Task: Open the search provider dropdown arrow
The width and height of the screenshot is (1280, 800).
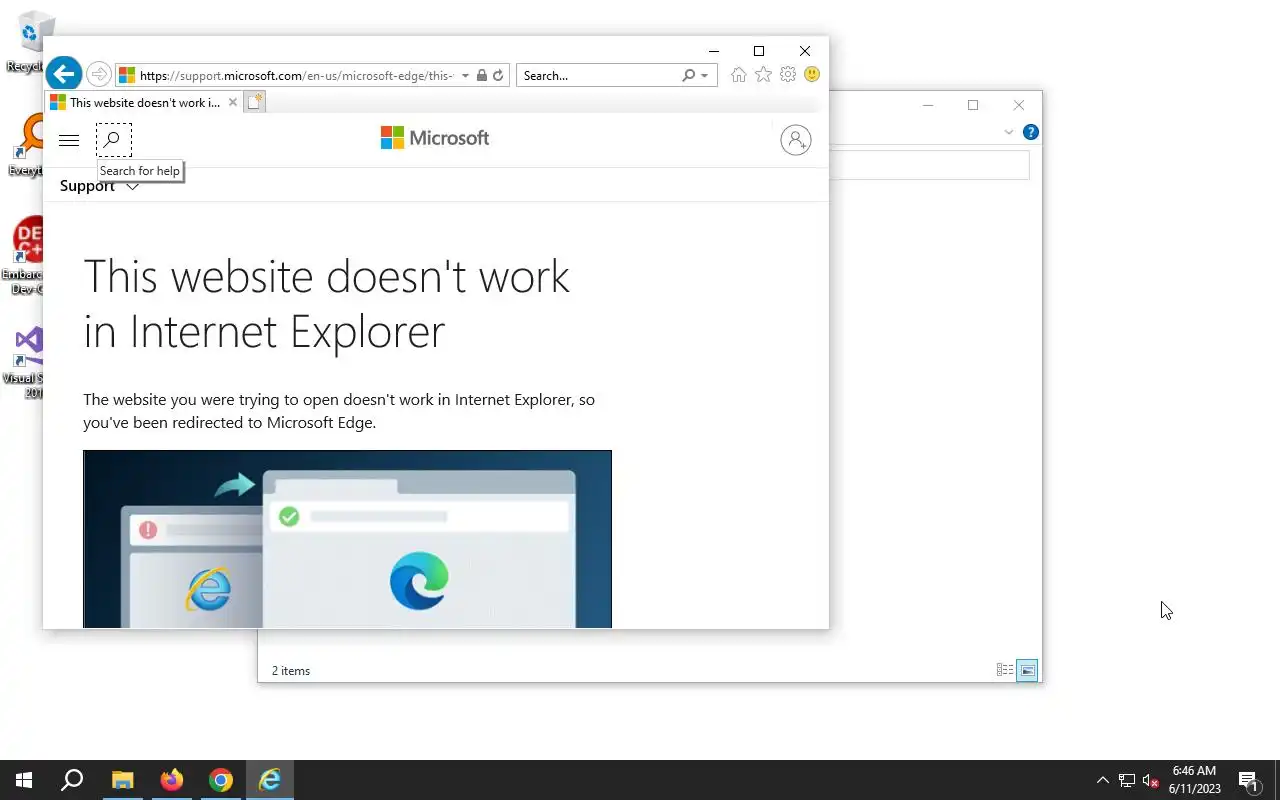Action: pyautogui.click(x=705, y=76)
